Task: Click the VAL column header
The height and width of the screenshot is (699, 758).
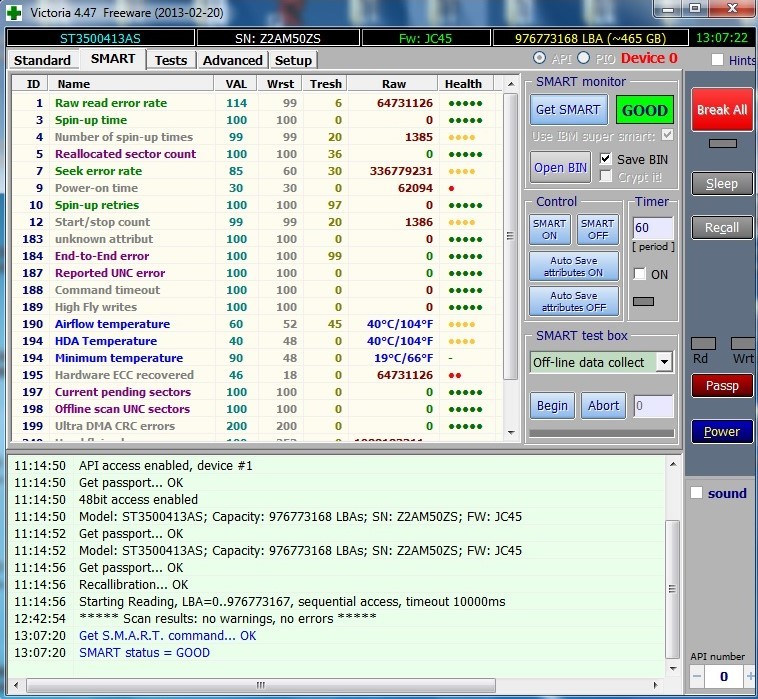Action: click(236, 84)
